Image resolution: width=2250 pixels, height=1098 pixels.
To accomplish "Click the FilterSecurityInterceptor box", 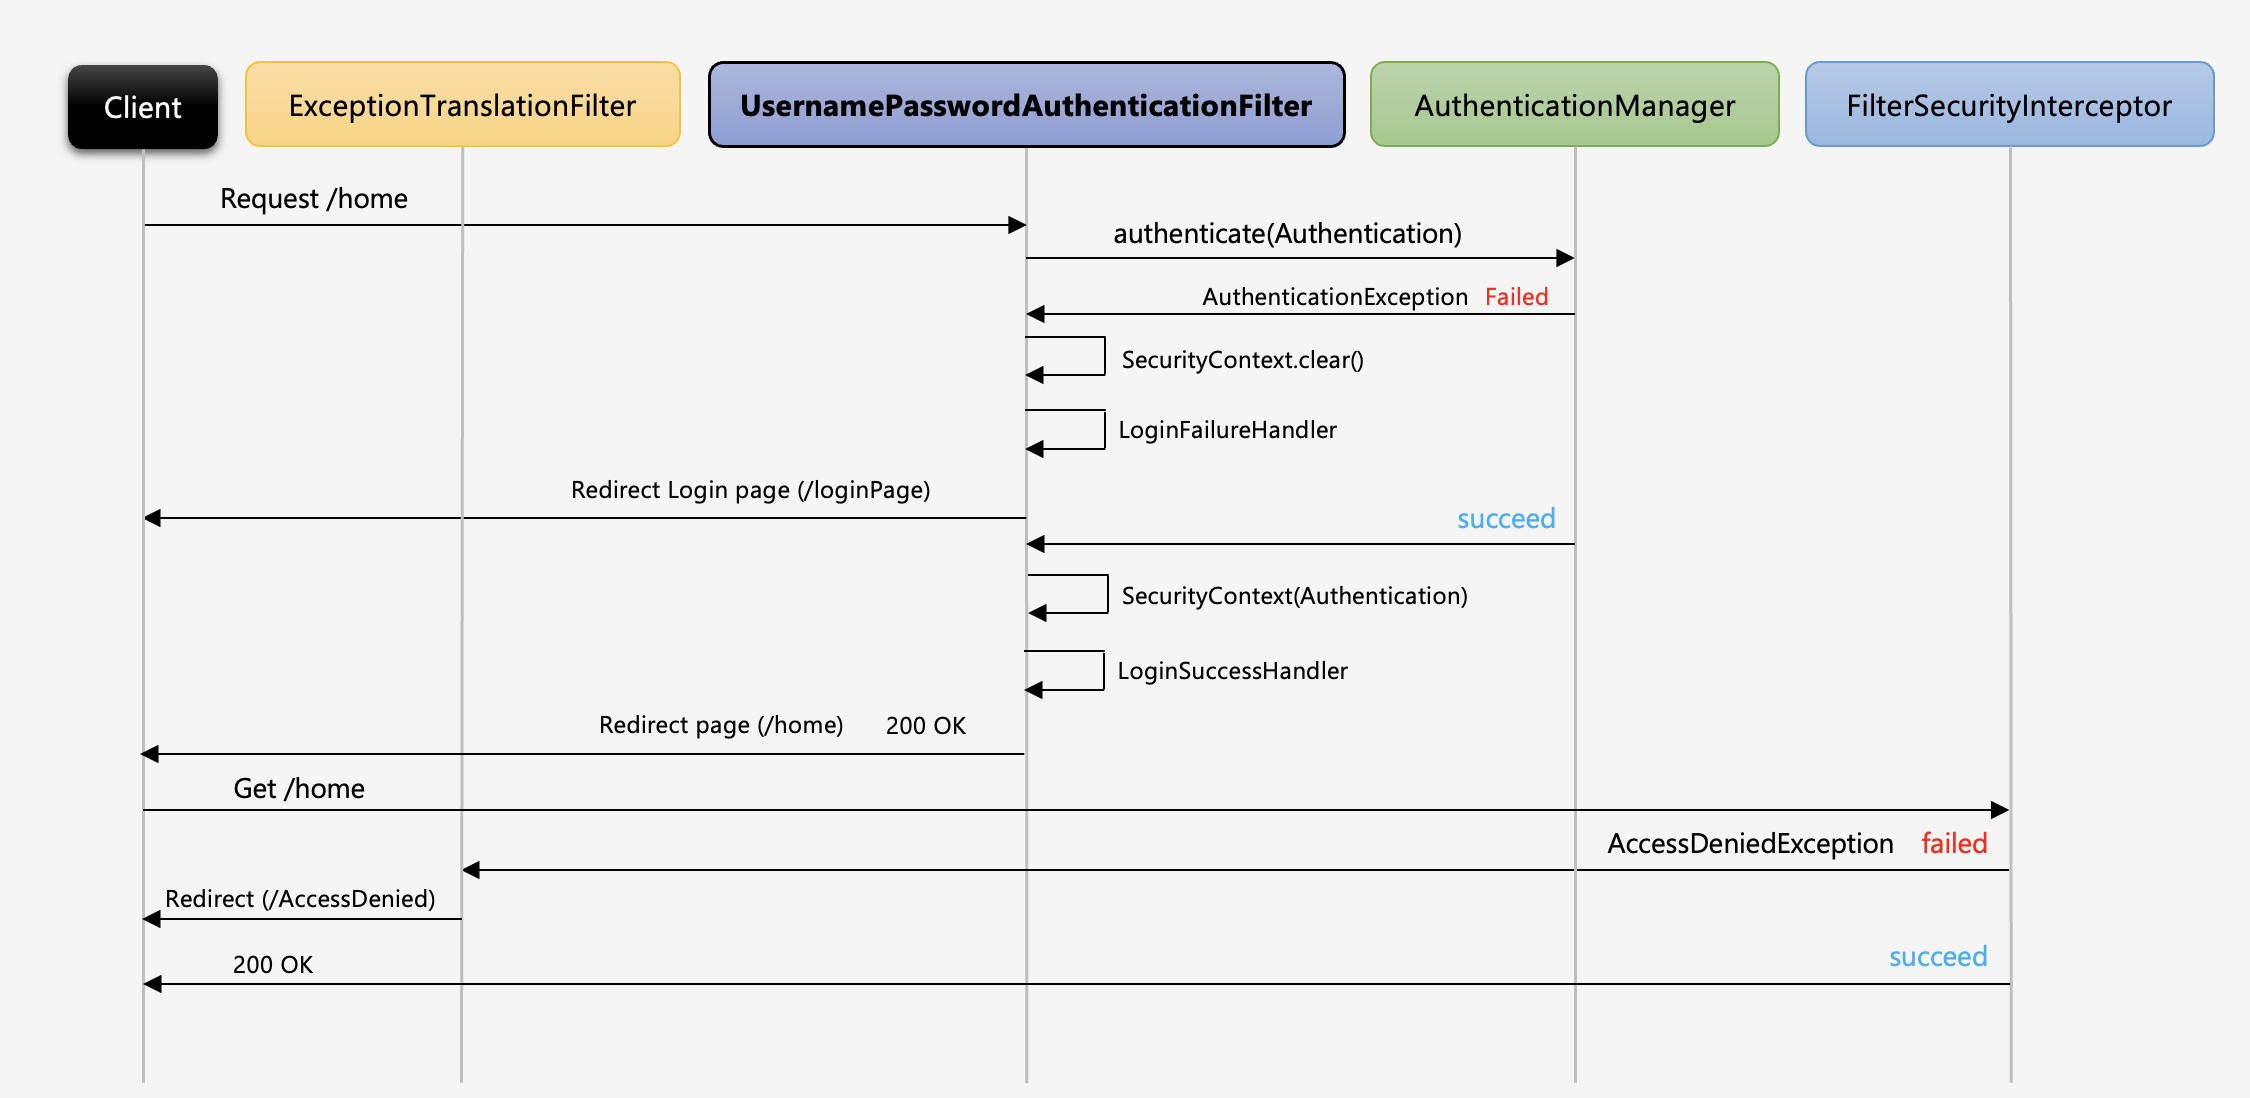I will (2009, 105).
